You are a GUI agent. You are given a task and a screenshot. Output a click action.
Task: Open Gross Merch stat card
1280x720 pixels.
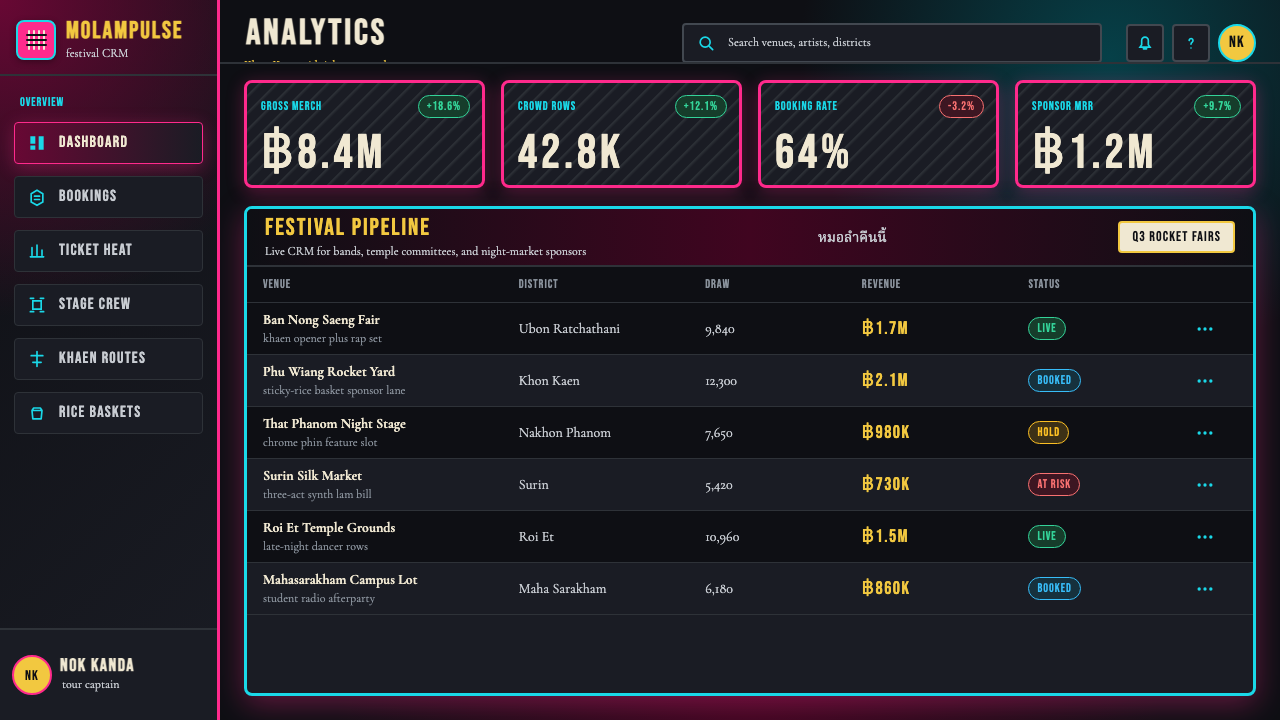click(364, 134)
